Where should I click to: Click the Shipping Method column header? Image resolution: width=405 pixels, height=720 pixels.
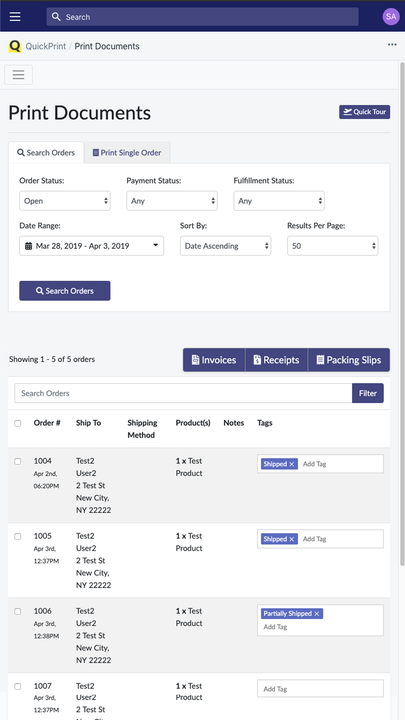pyautogui.click(x=142, y=429)
